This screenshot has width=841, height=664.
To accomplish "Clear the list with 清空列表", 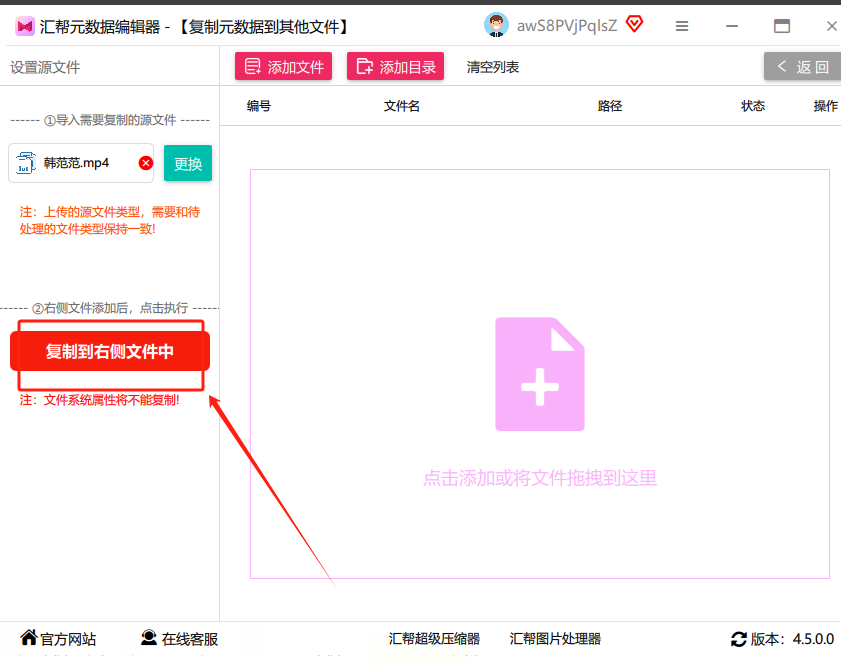I will coord(492,67).
